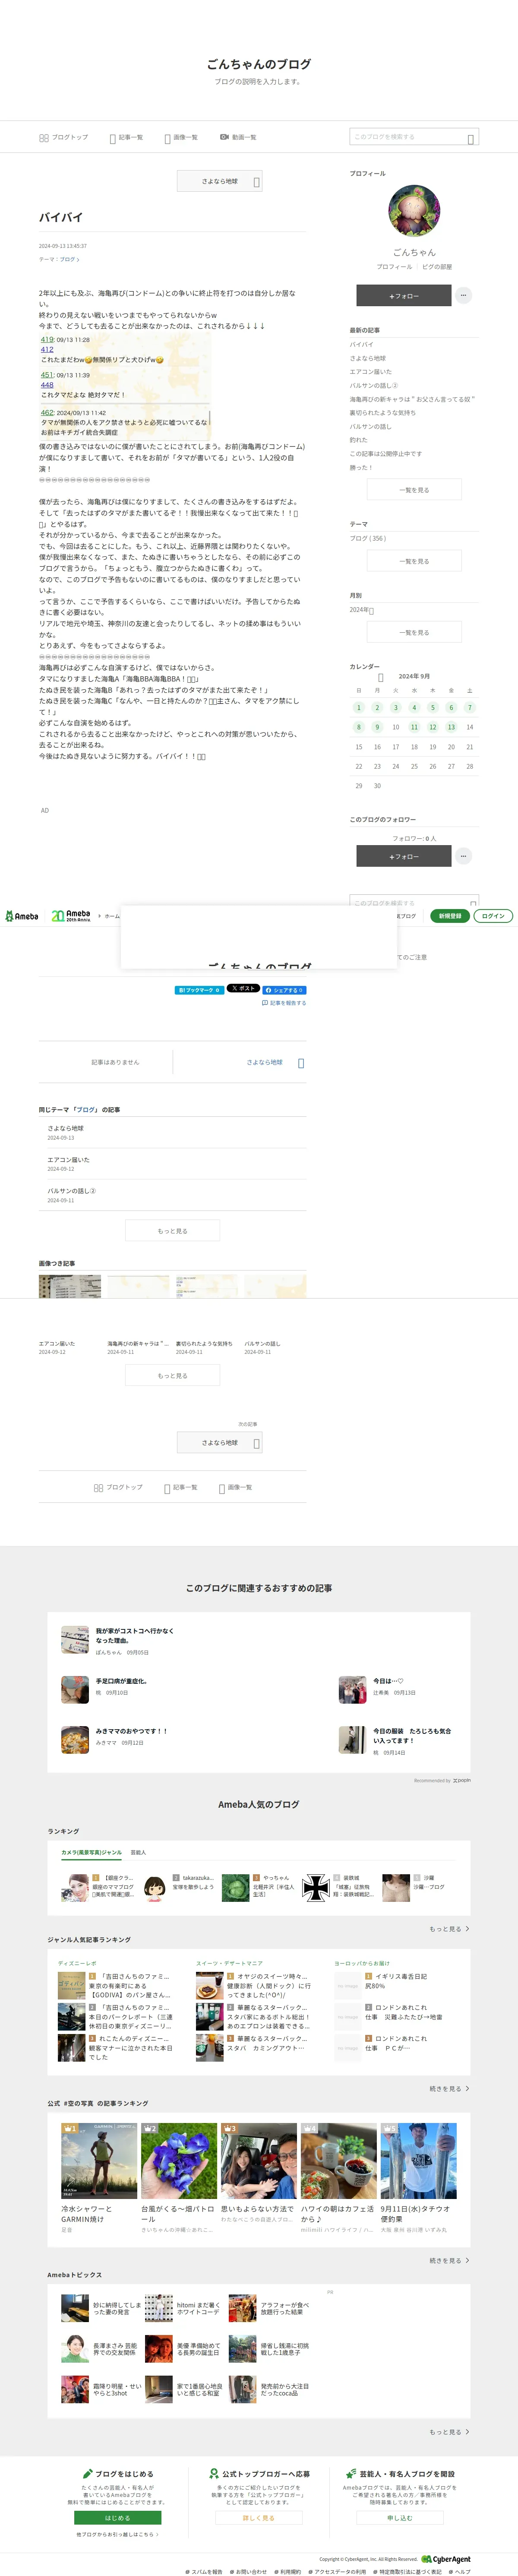Open the ディズニーレポ genre ranking heading
The image size is (518, 2576).
click(77, 1963)
